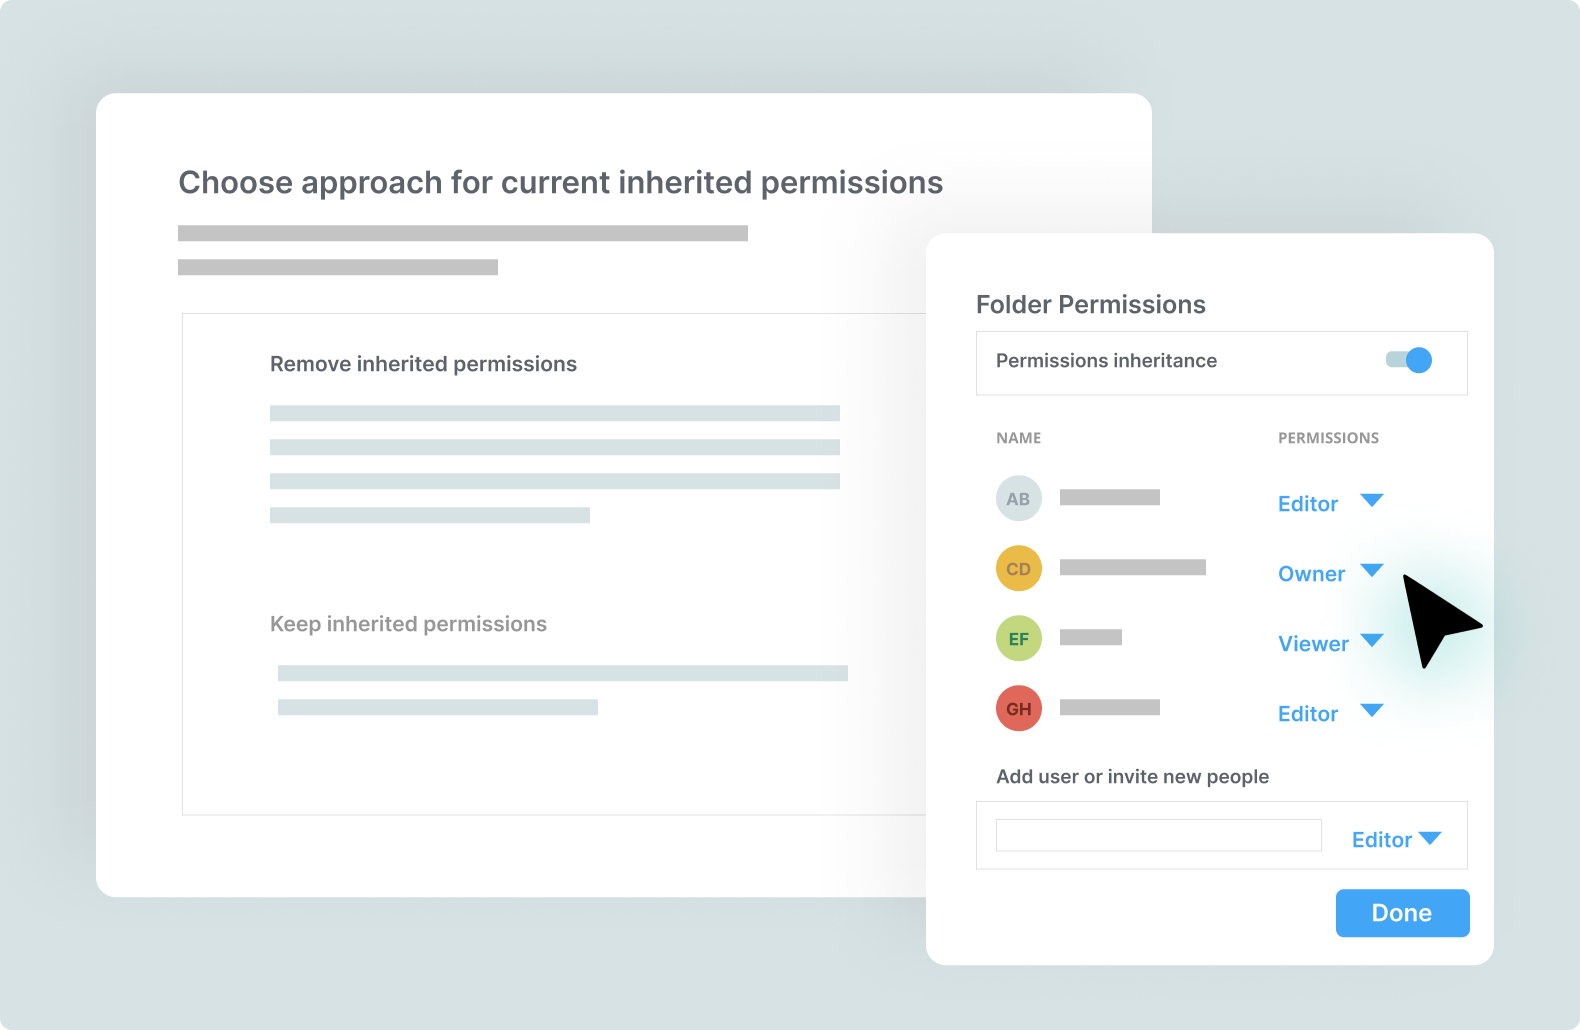Select the Remove inherited permissions option

[x=423, y=364]
